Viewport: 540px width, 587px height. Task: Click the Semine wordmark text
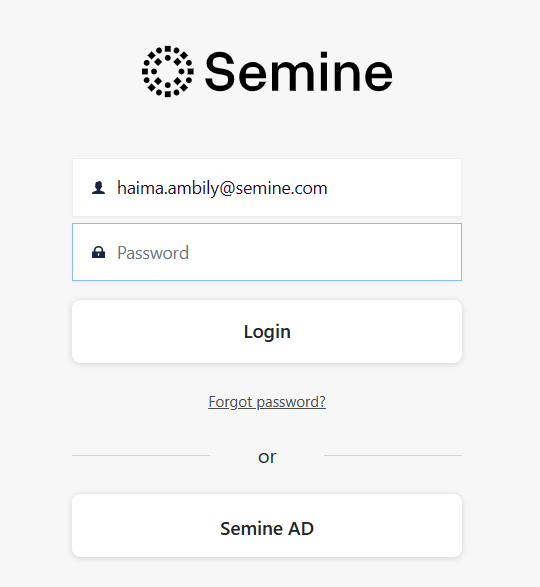298,72
